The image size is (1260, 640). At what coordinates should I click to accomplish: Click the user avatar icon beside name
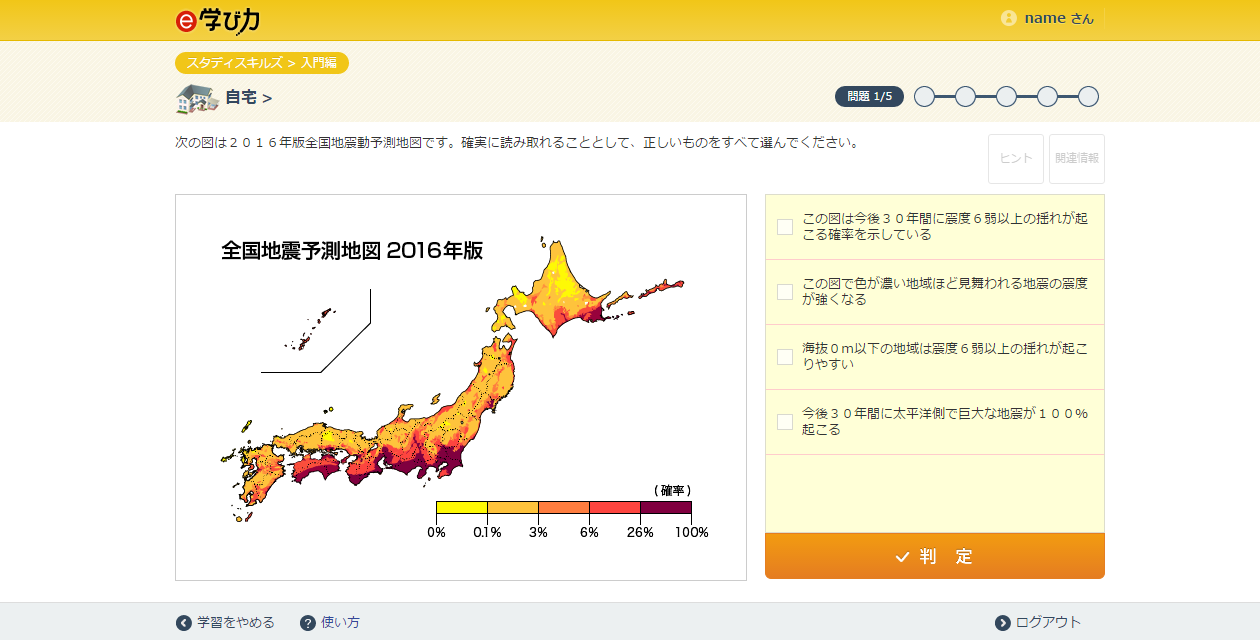pos(1008,18)
